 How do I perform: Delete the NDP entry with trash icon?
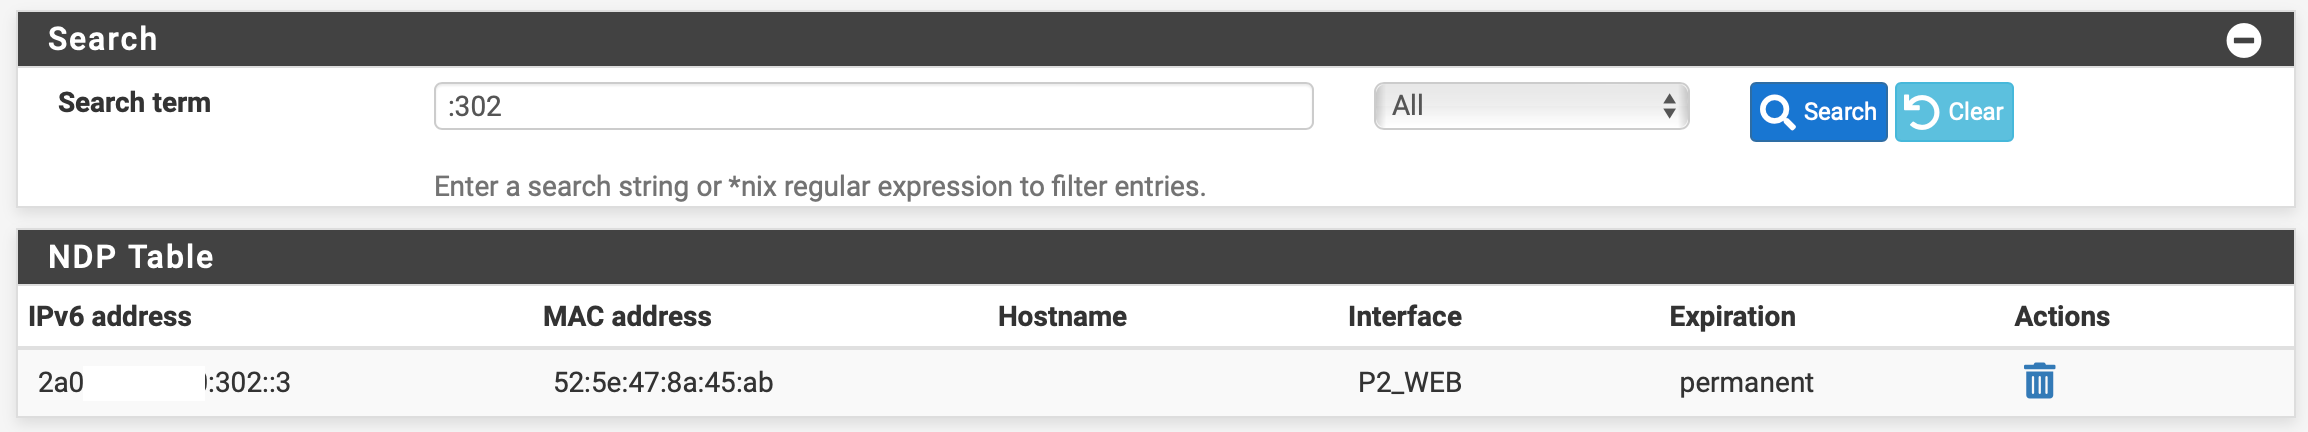2039,381
